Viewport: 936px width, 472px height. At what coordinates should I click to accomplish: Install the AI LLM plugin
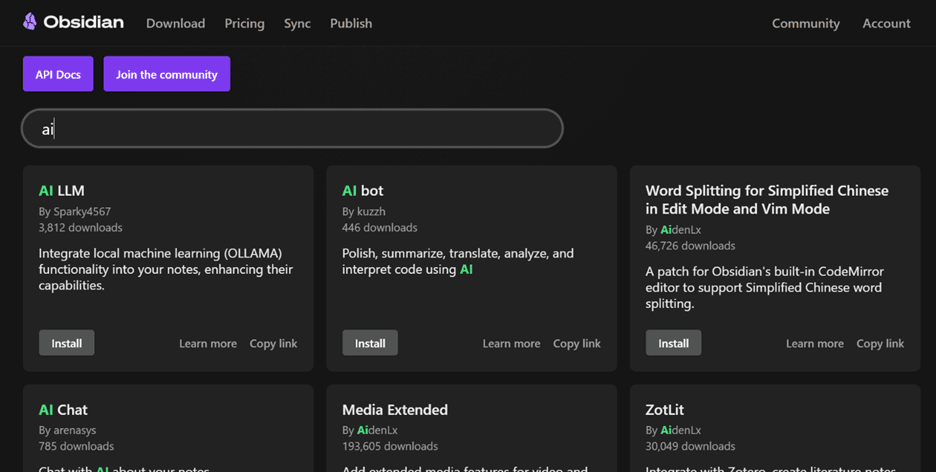point(66,343)
